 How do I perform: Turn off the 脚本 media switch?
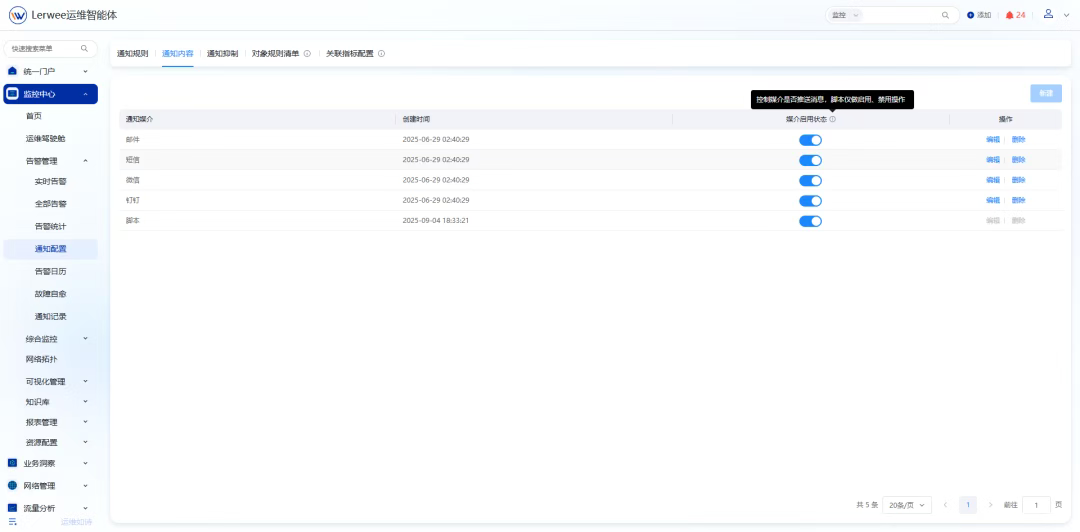810,221
